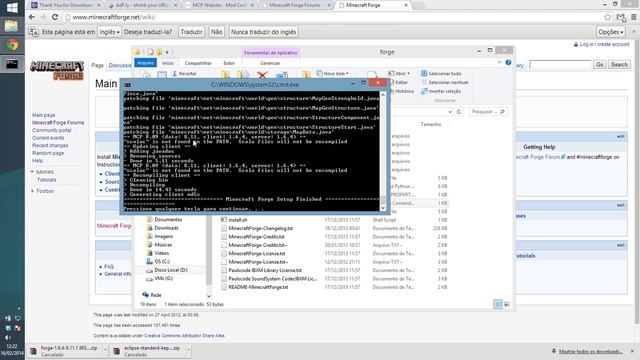640x360 pixels.
Task: Click Histórico in the Explorer ribbon
Action: [401, 91]
